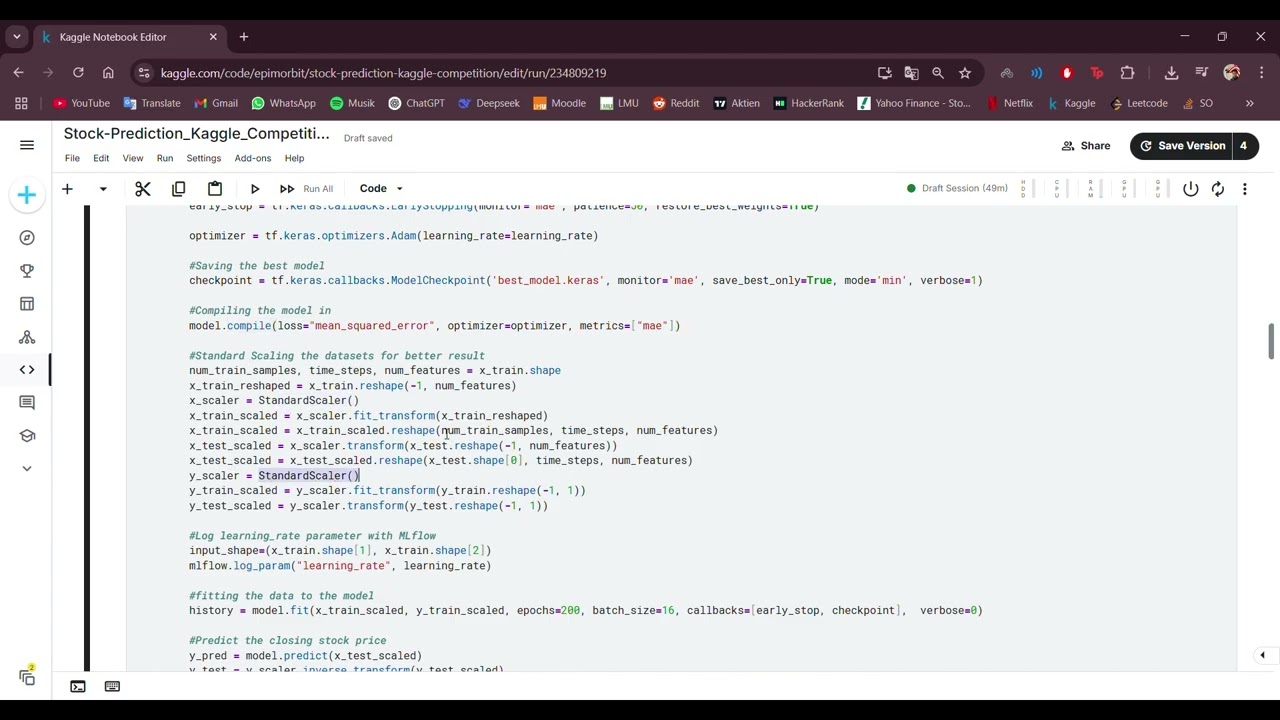The width and height of the screenshot is (1280, 720).
Task: Click the browser back arrow
Action: [x=18, y=73]
